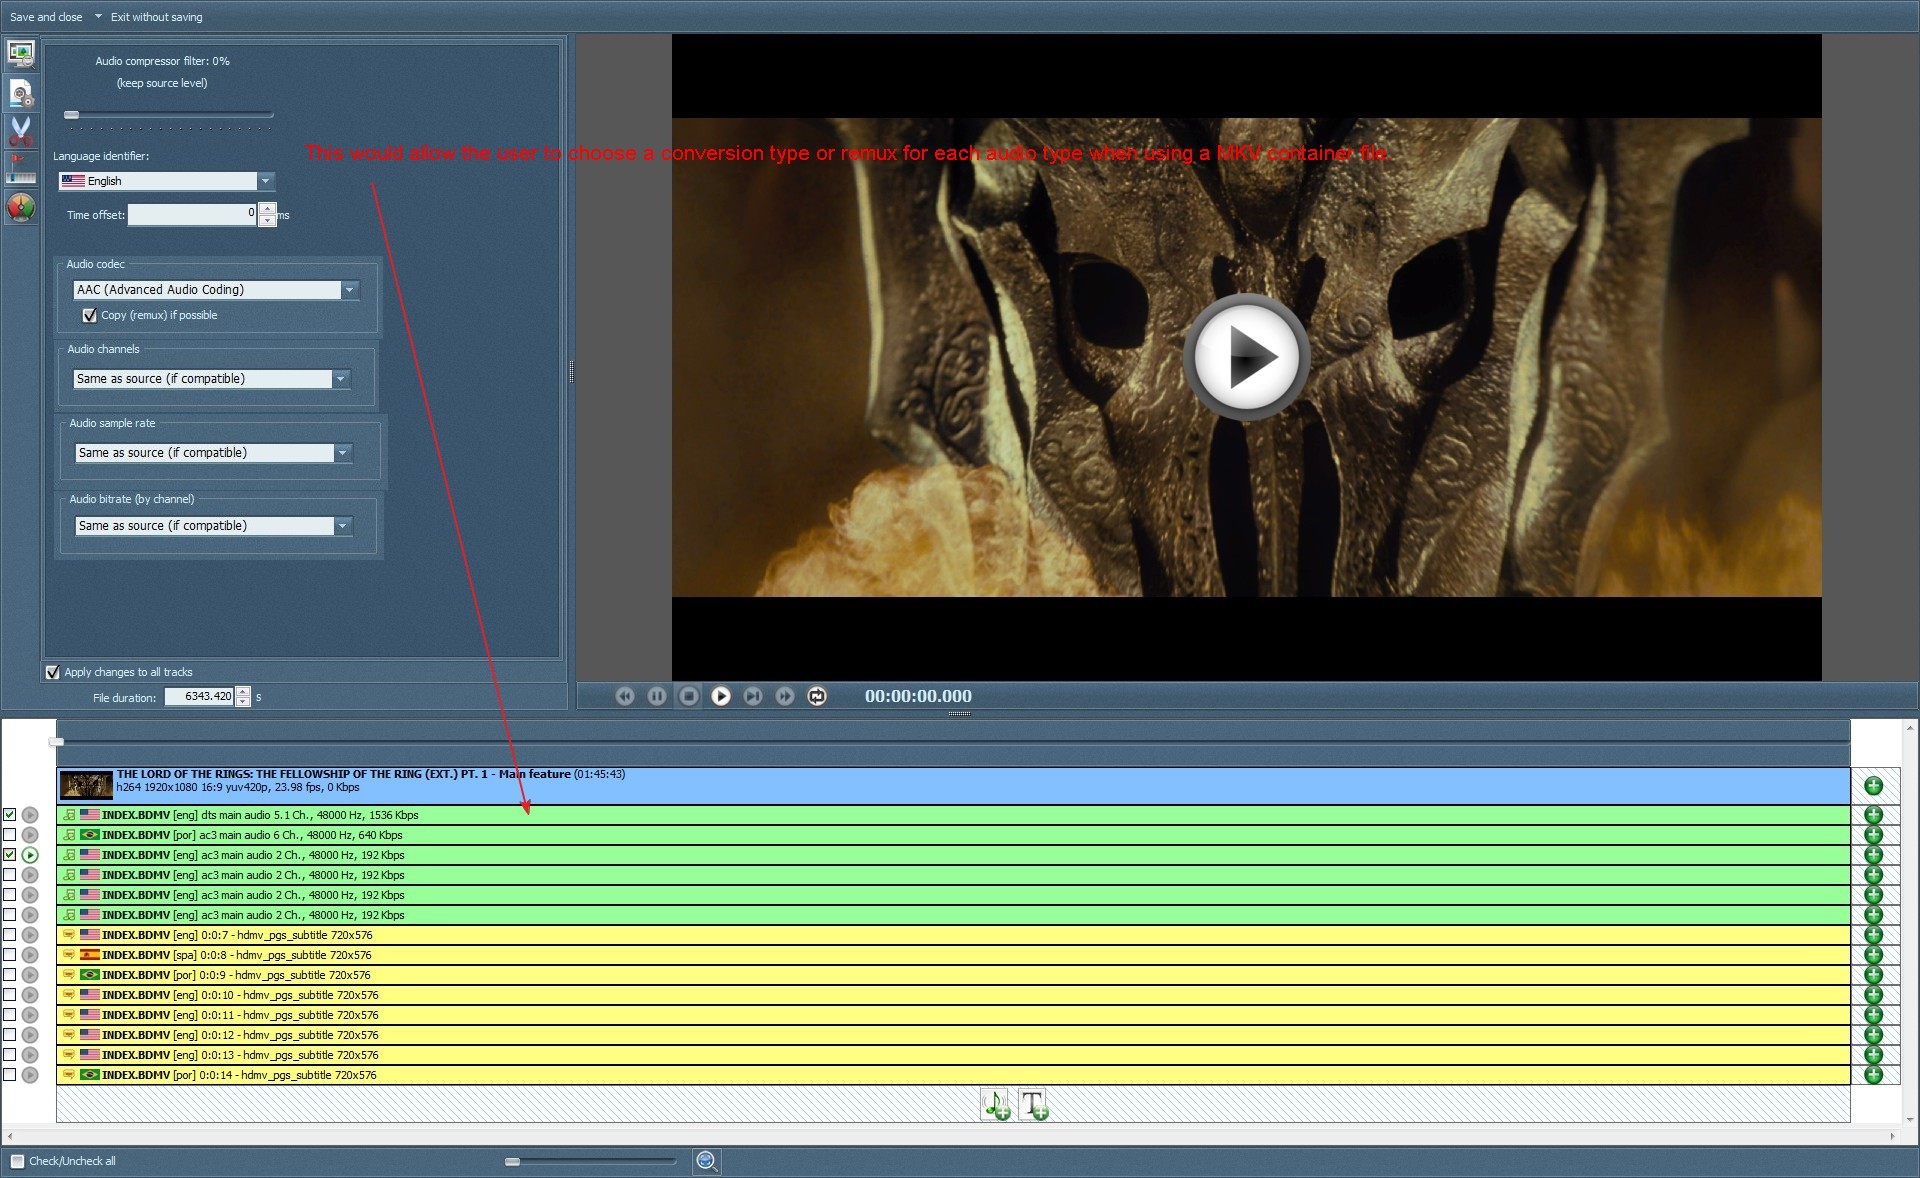Select the 0:0:11 hdmv_pgs_subtitle row
This screenshot has height=1178, width=1920.
[953, 1015]
